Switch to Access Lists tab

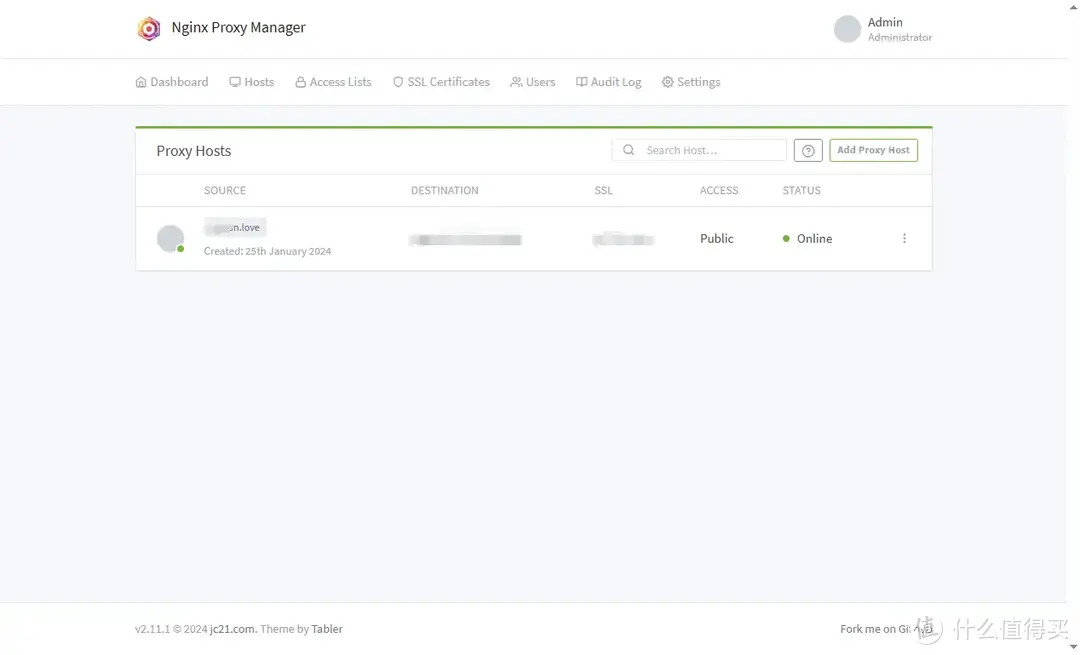(333, 82)
